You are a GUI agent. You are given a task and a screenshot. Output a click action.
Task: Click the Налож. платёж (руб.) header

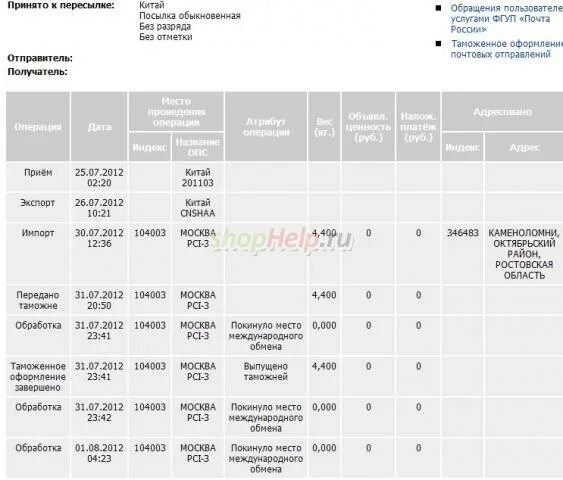click(418, 127)
